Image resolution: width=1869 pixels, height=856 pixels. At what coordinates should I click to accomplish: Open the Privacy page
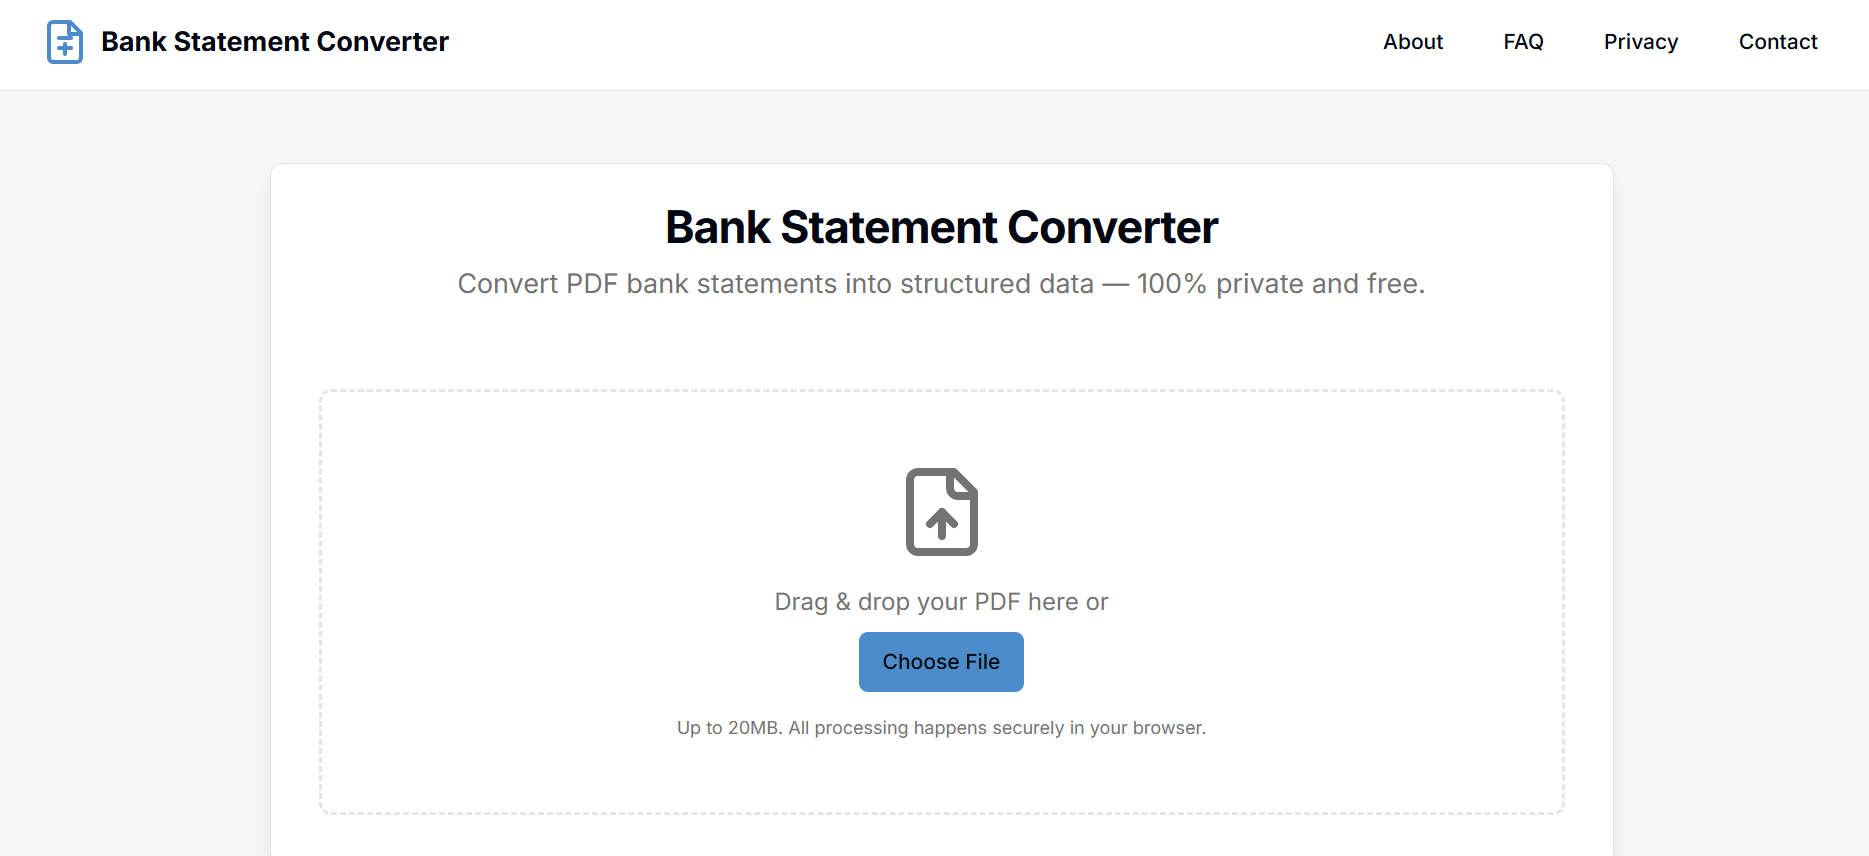click(x=1640, y=42)
